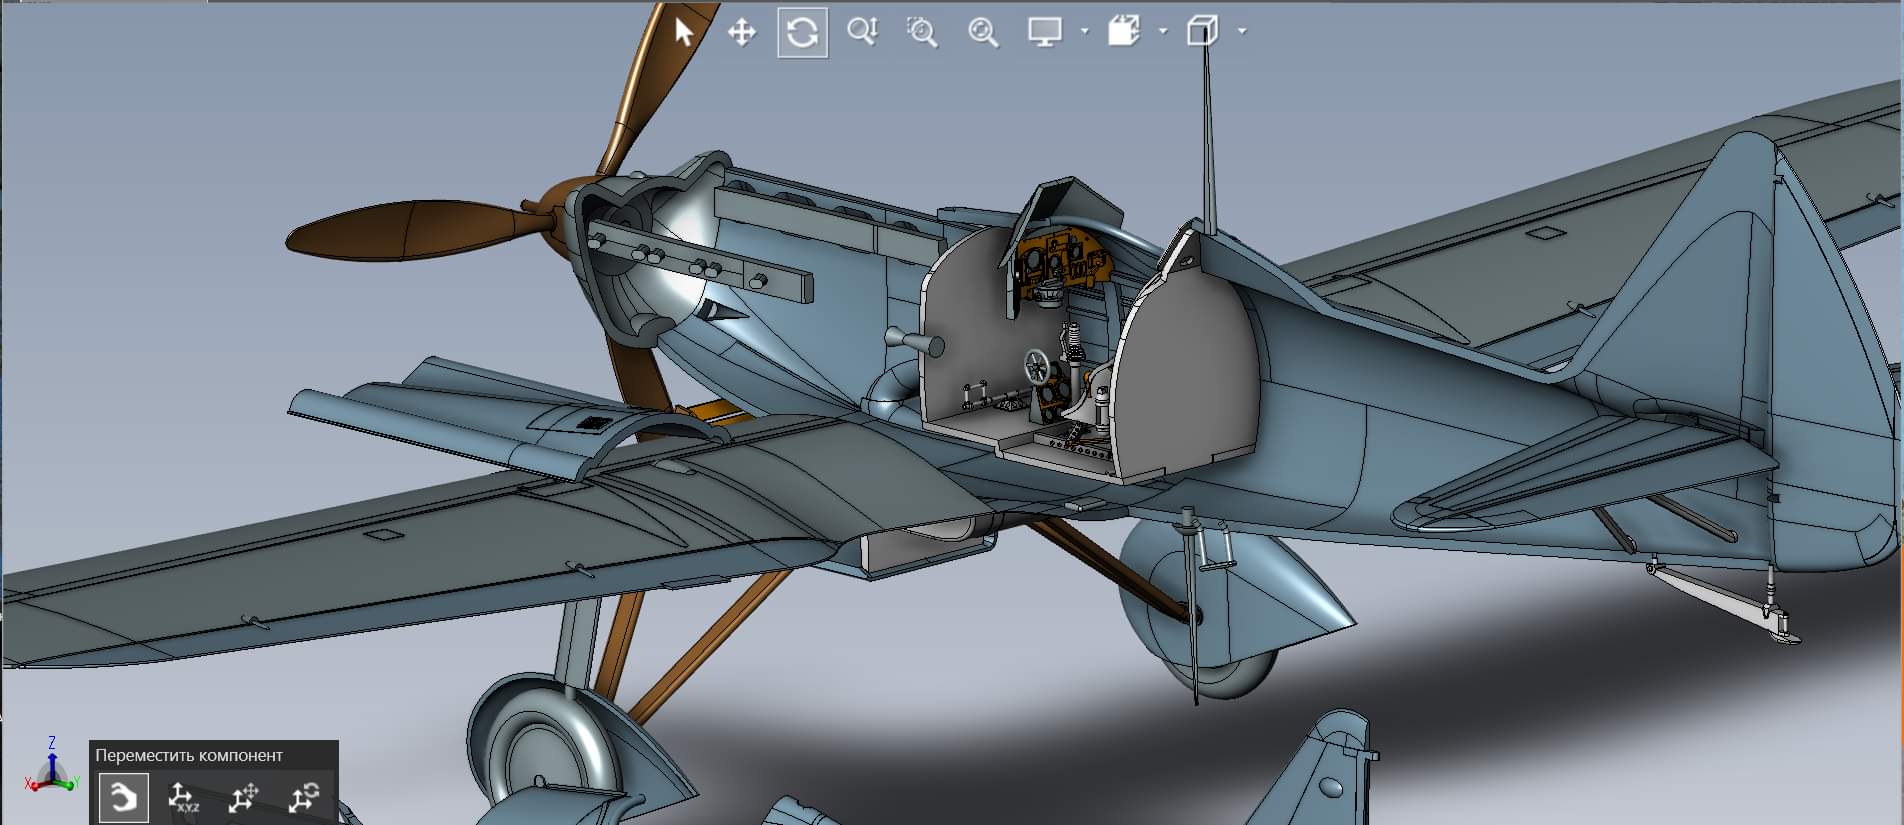Click the wireframe cube display style icon

coord(1202,32)
